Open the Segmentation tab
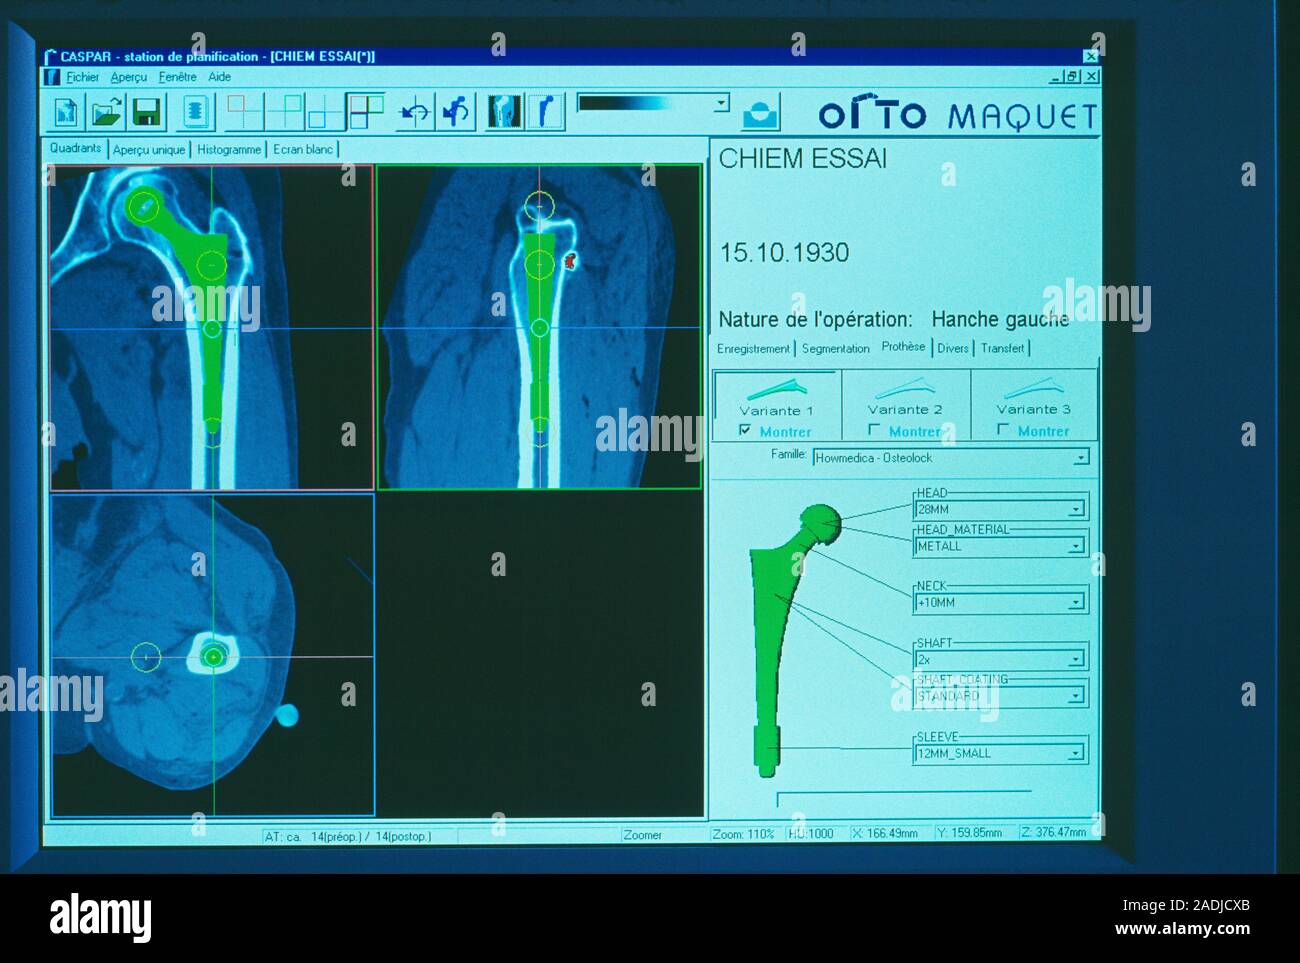The height and width of the screenshot is (963, 1300). click(836, 349)
